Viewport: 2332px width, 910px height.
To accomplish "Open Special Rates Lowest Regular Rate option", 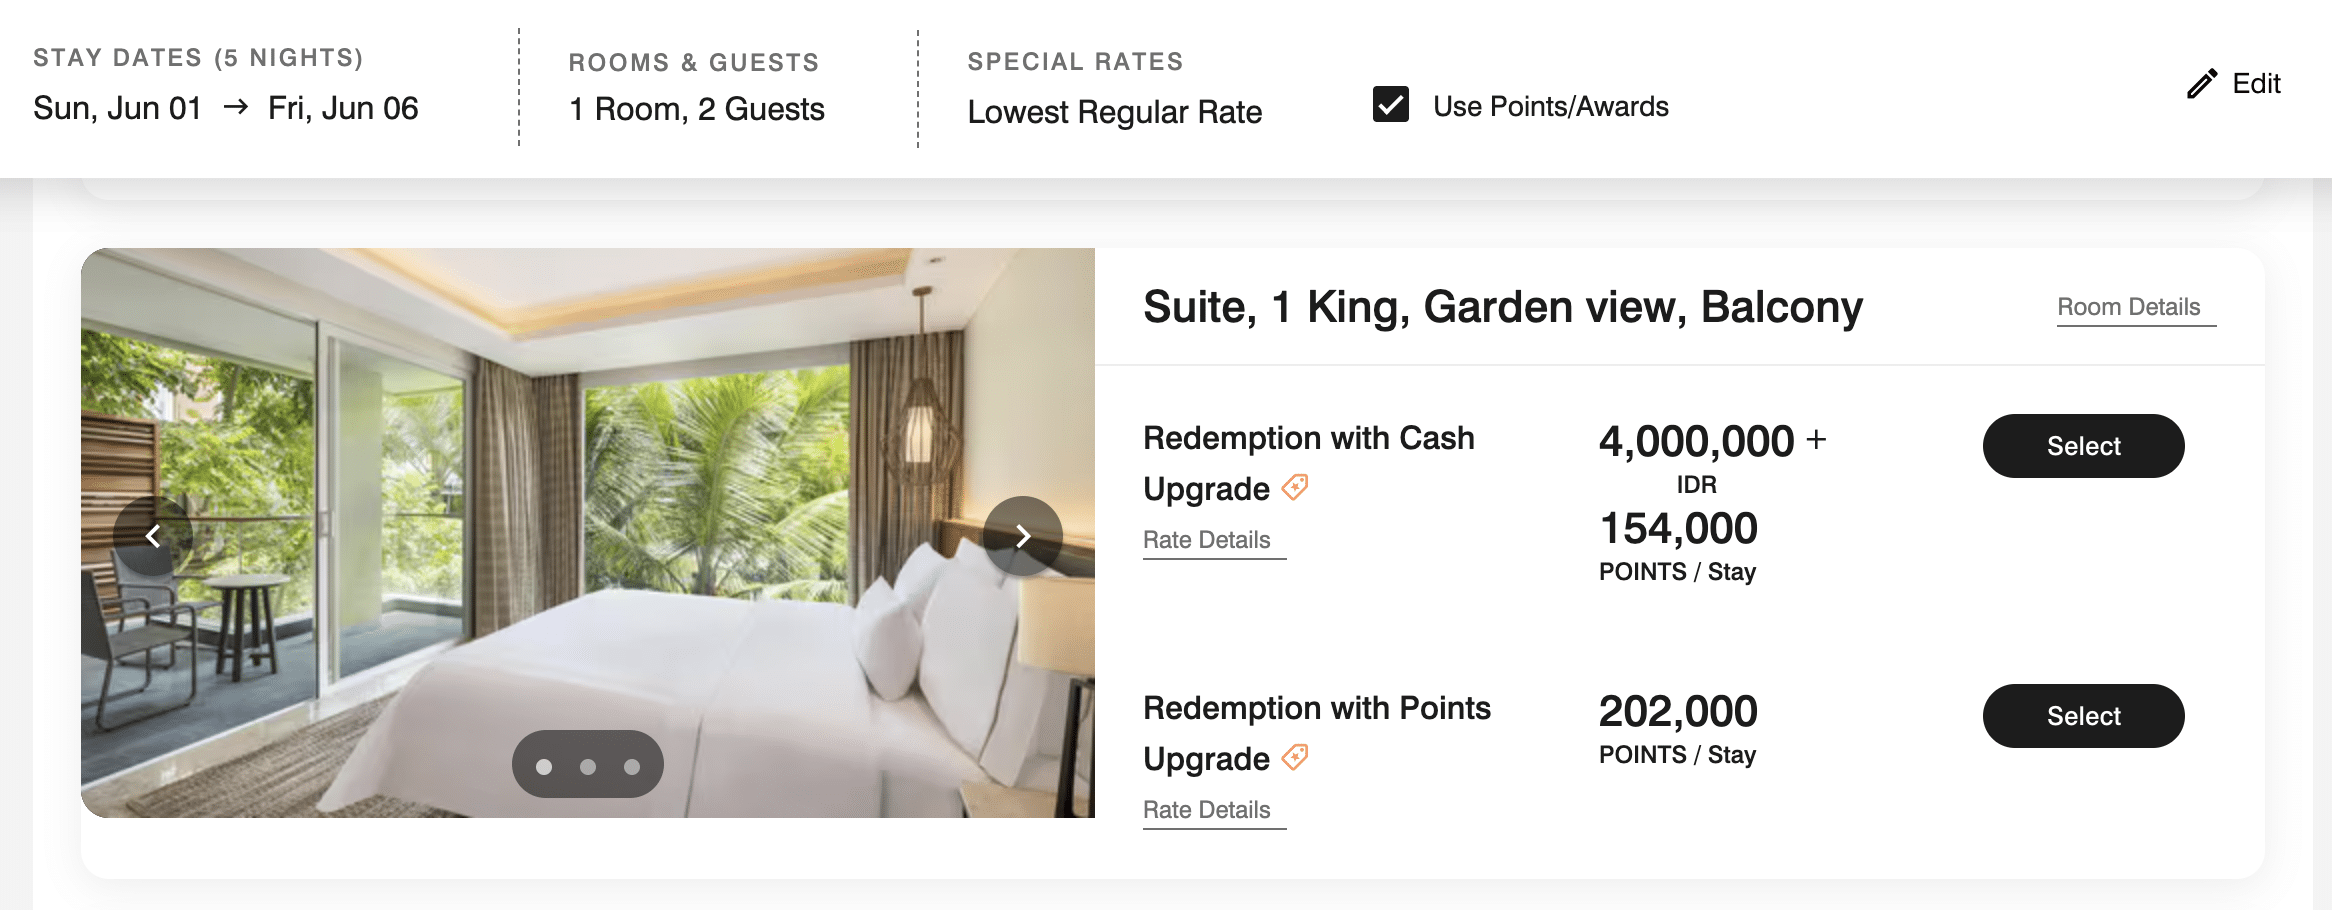I will coord(1114,112).
